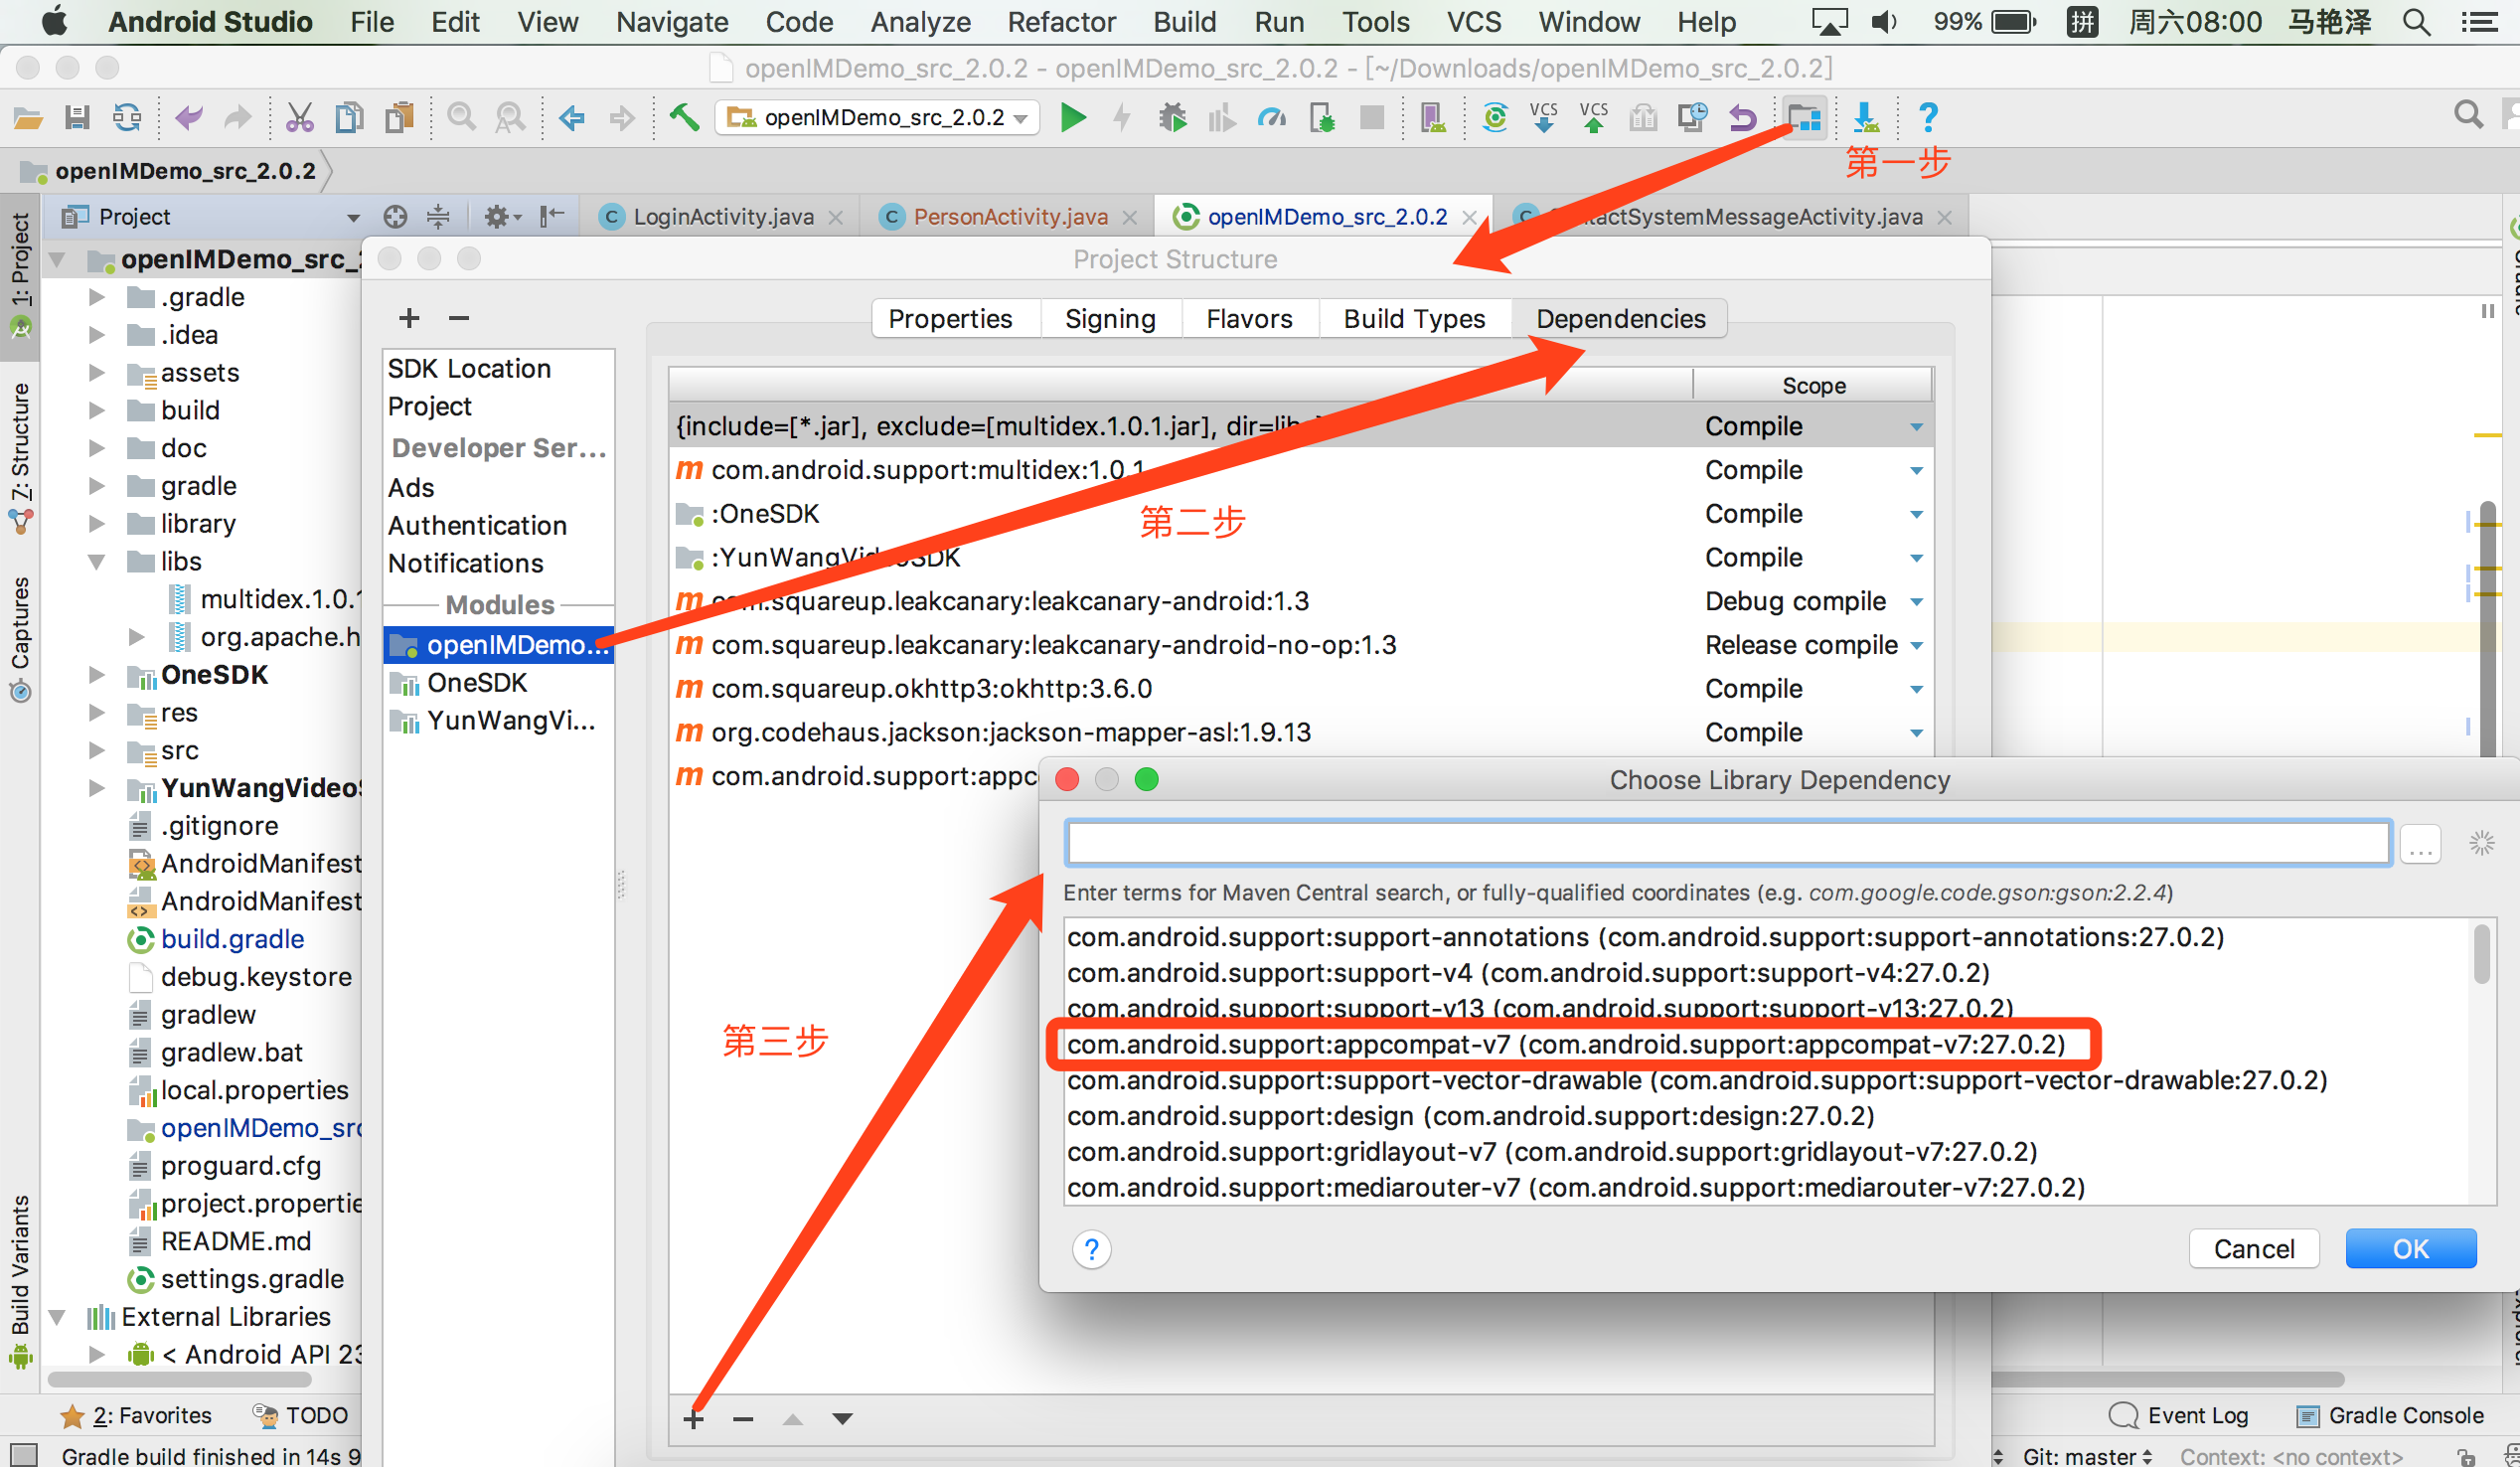2520x1467 pixels.
Task: Expand the .gradle folder
Action: [97, 297]
